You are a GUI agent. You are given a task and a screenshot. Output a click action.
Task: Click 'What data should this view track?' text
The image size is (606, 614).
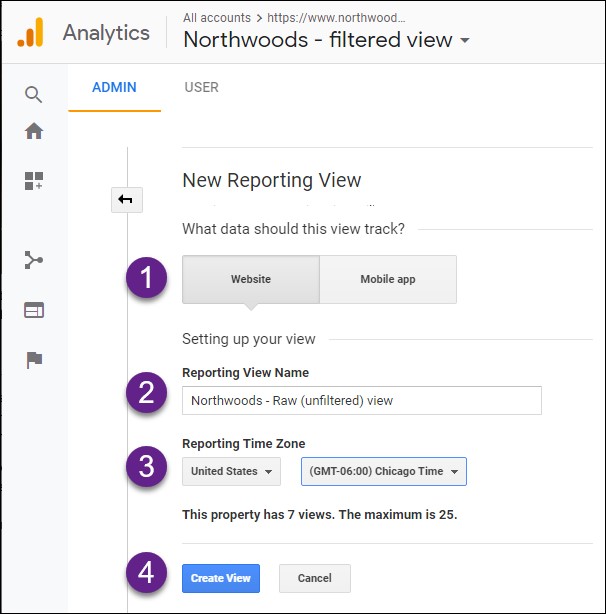click(294, 229)
